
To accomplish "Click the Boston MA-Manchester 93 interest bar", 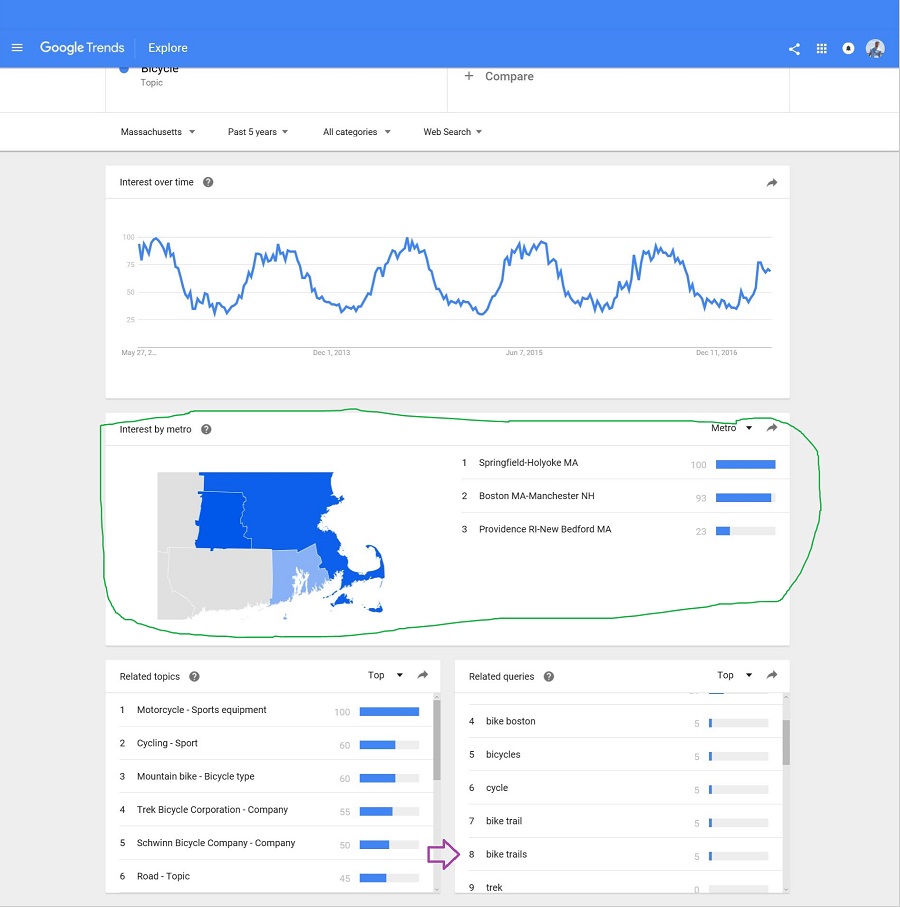I will [x=746, y=497].
